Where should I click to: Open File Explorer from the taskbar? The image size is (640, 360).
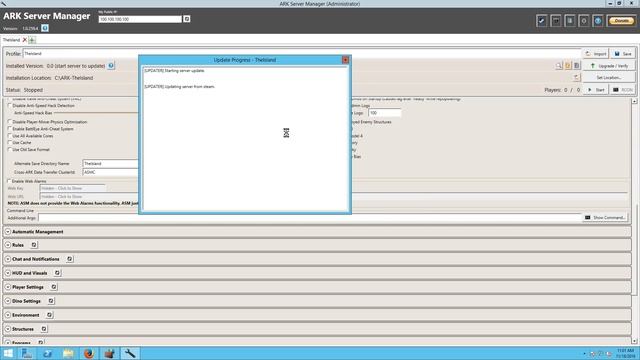click(x=68, y=353)
